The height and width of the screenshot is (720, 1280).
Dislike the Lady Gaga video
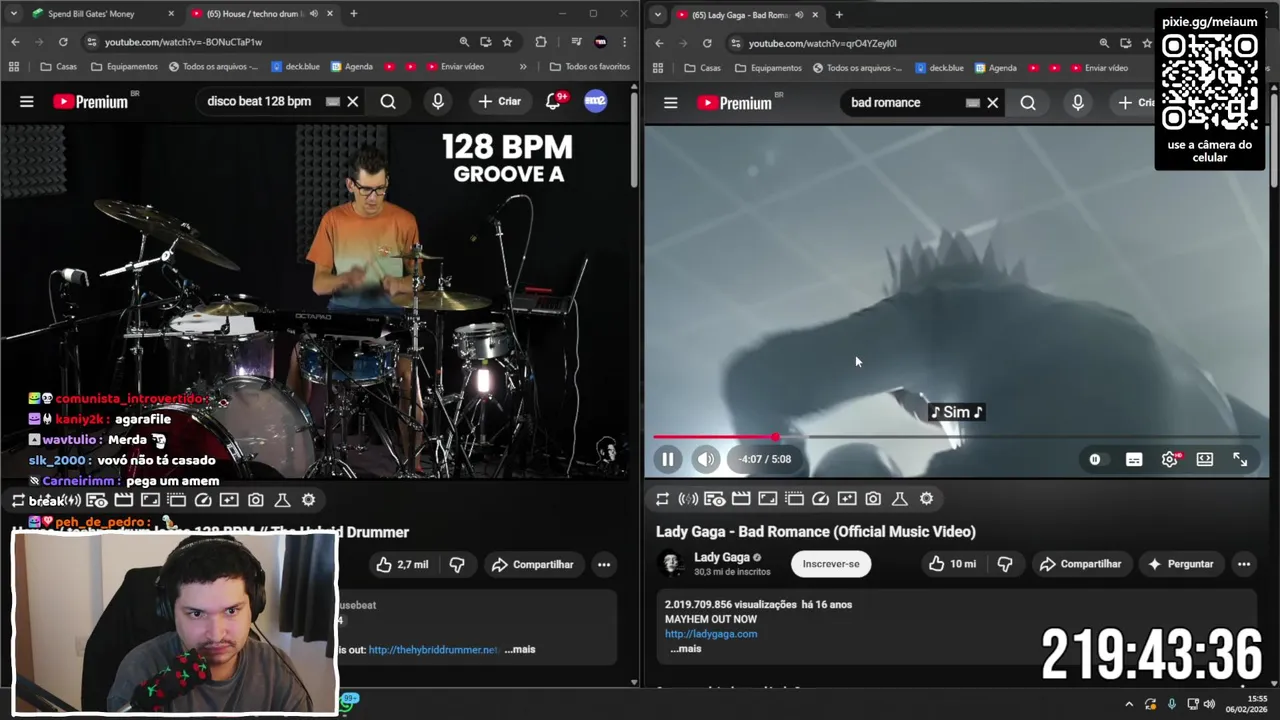tap(1005, 564)
